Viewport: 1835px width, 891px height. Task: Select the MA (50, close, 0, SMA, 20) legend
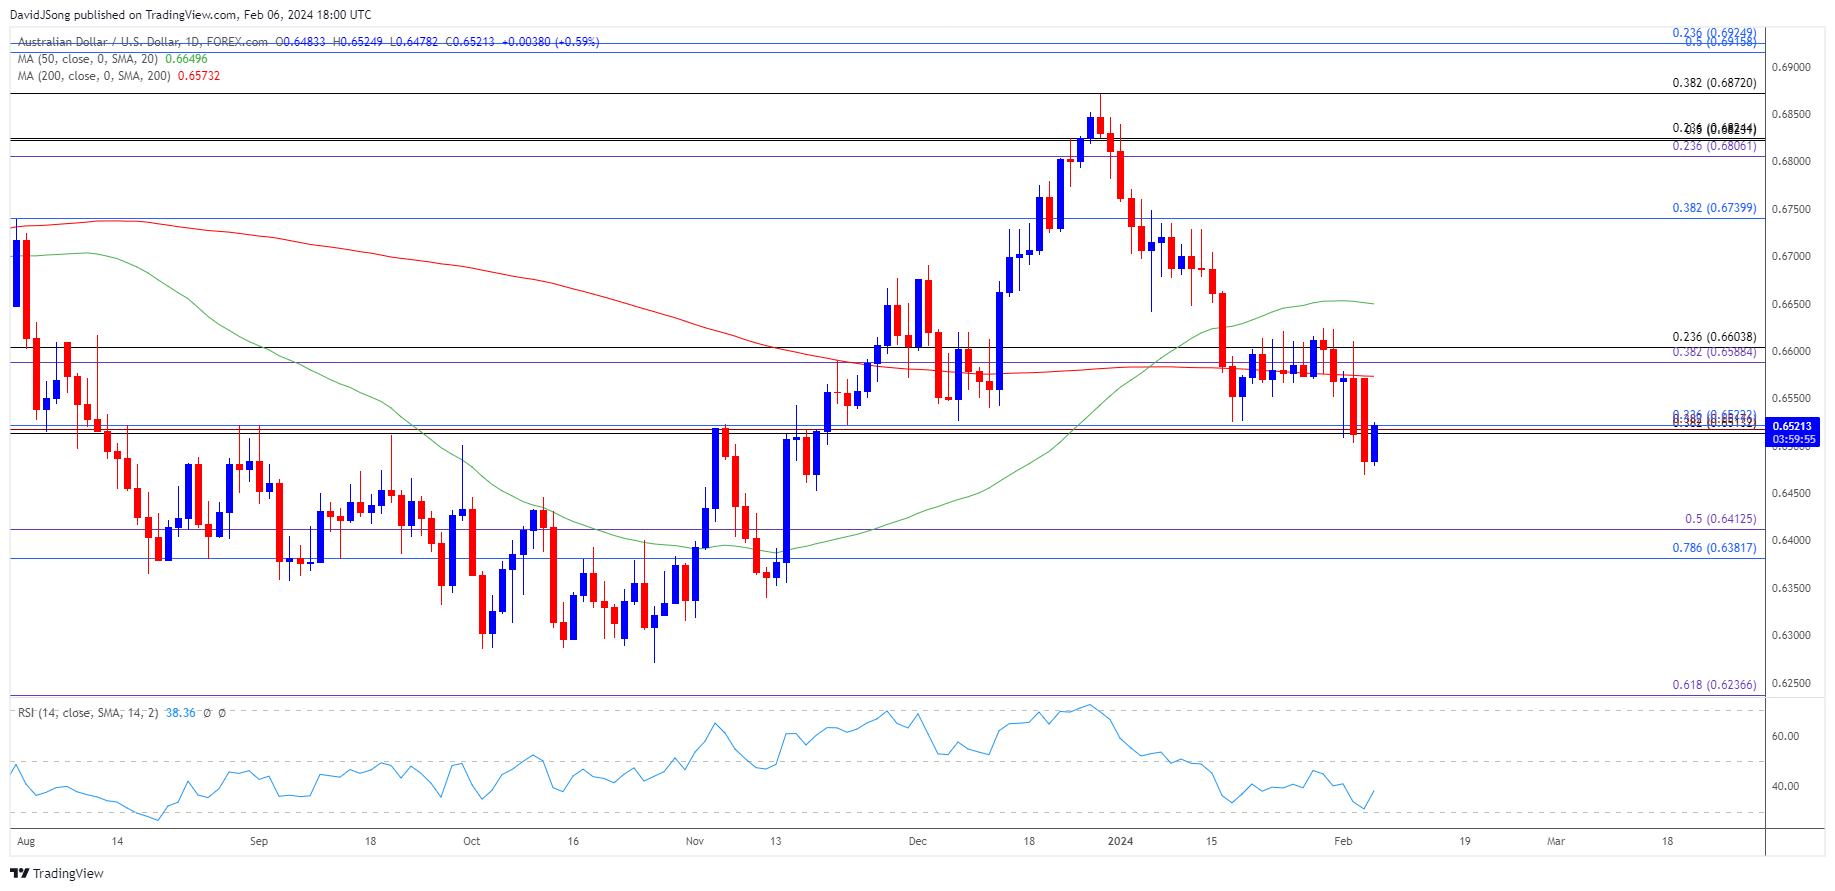click(x=89, y=59)
